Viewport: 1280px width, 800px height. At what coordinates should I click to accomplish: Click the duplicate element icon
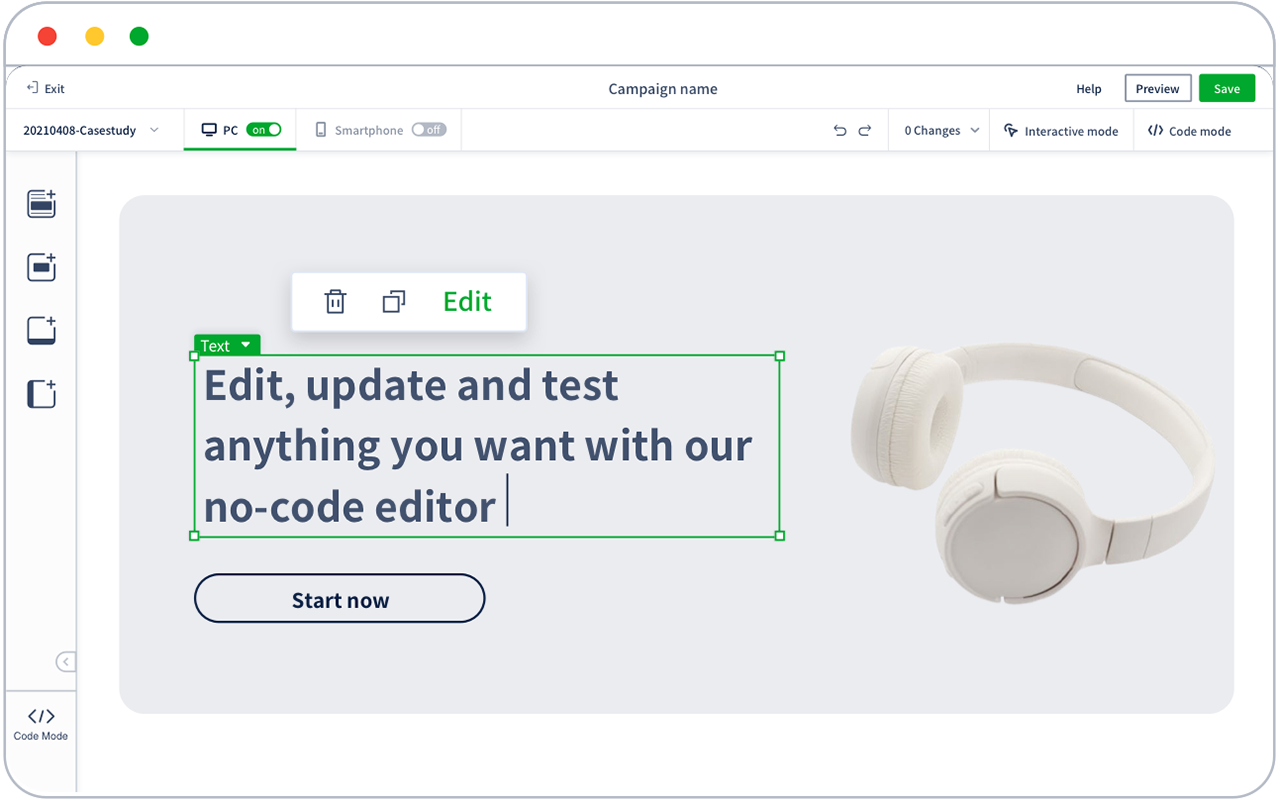click(x=394, y=301)
